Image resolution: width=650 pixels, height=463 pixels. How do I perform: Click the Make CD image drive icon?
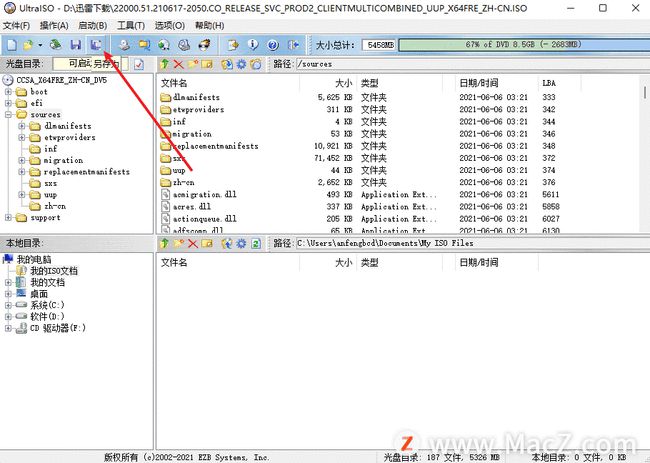(124, 44)
